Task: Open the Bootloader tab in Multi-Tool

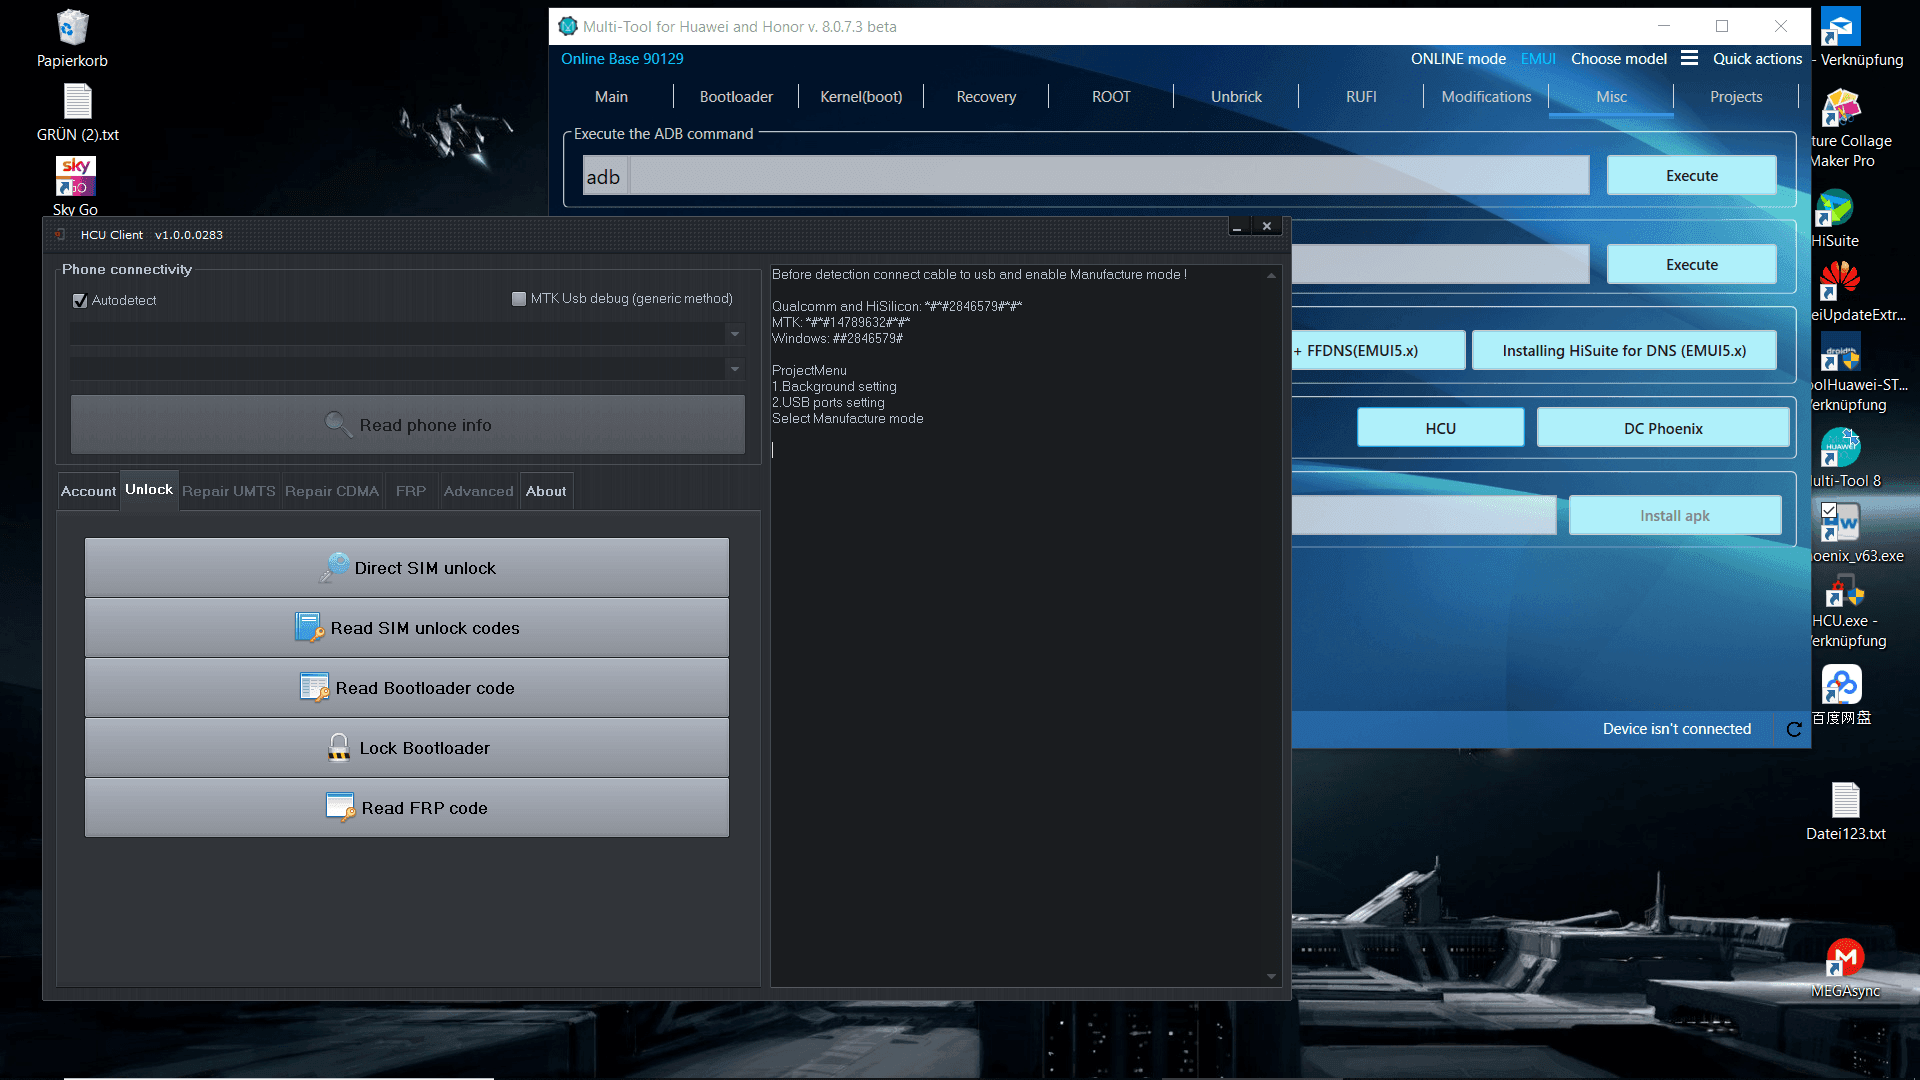Action: pyautogui.click(x=736, y=97)
